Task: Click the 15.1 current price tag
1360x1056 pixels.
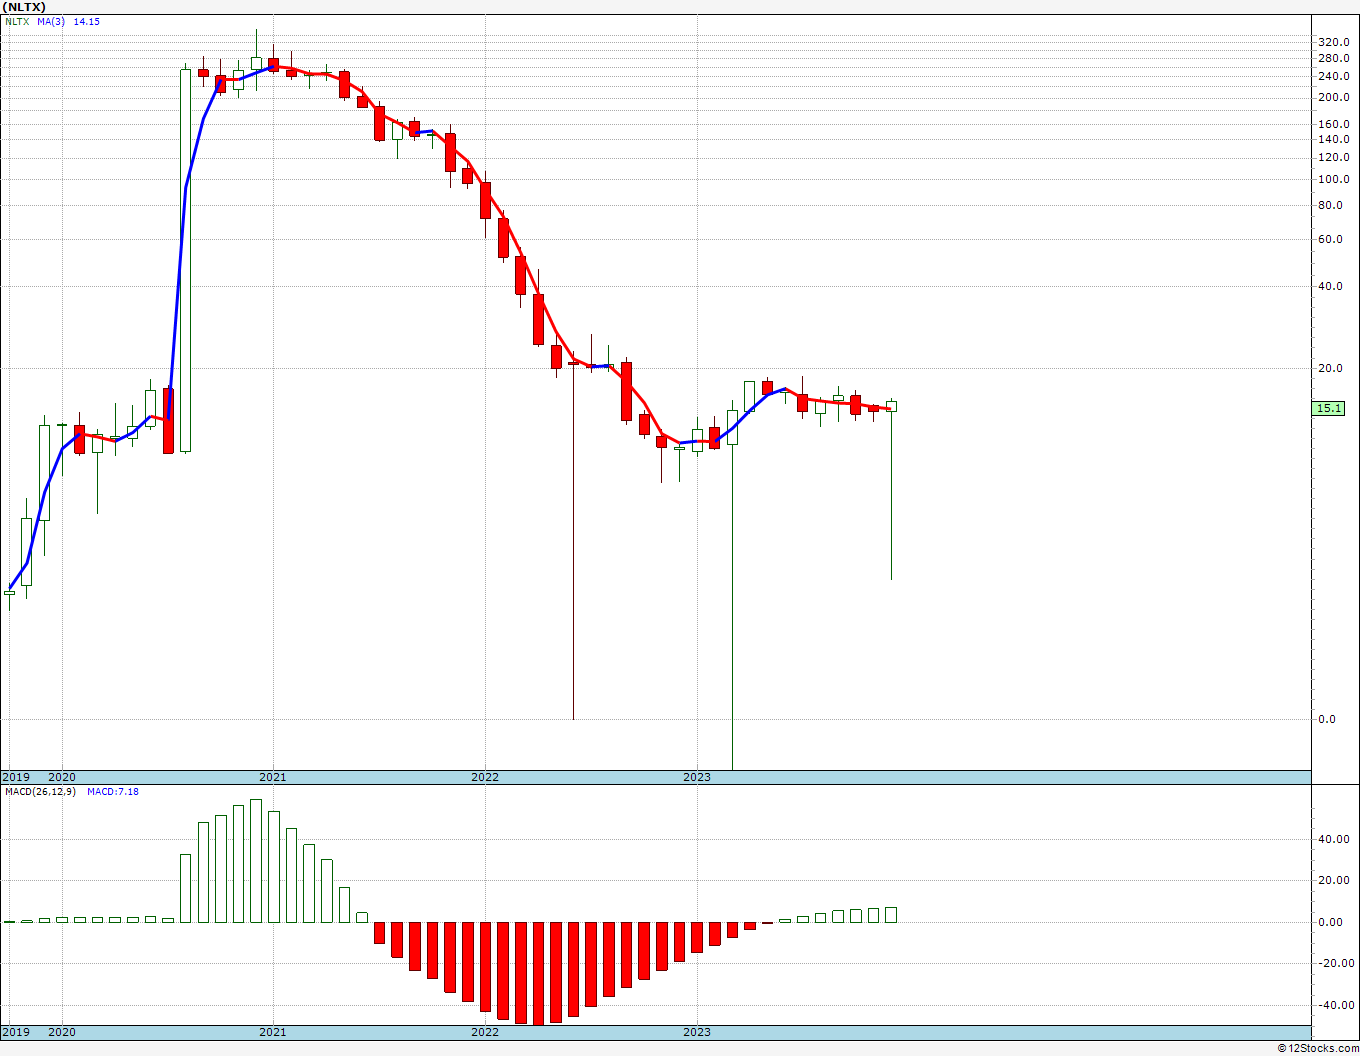Action: (1330, 408)
